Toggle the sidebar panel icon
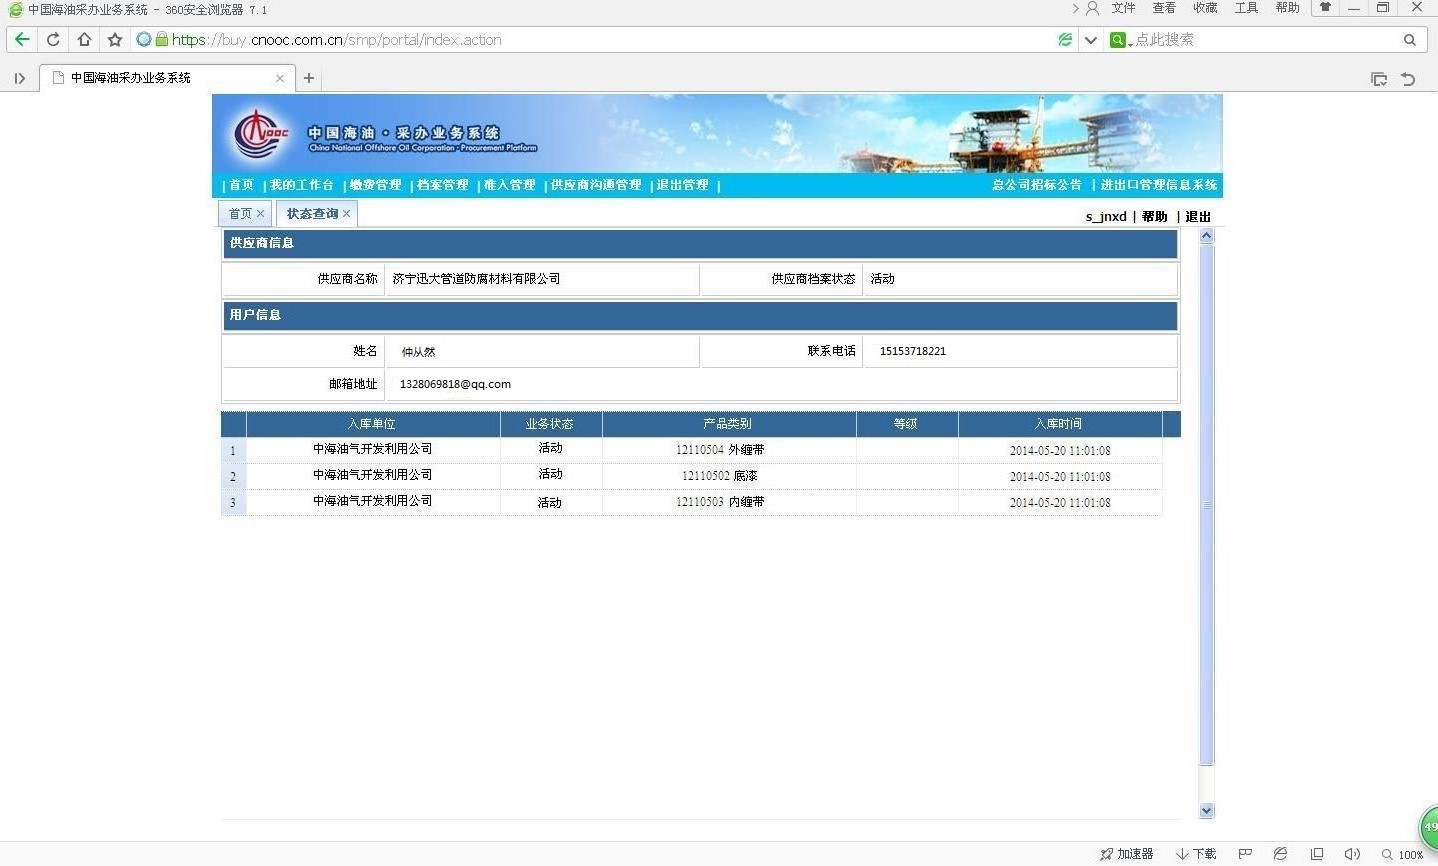Screen dimensions: 1438x866 coord(19,78)
